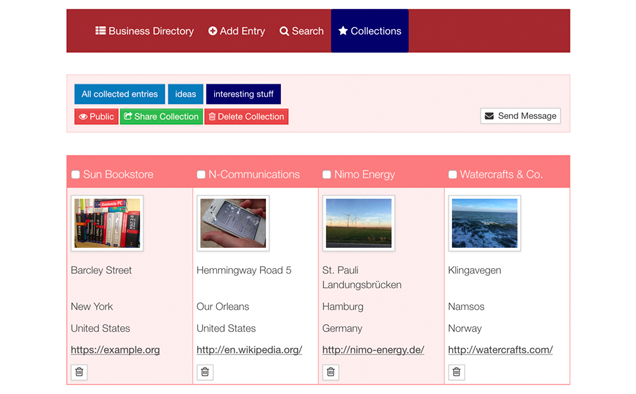Open the http://nimo-energy.de/ link

click(x=373, y=350)
